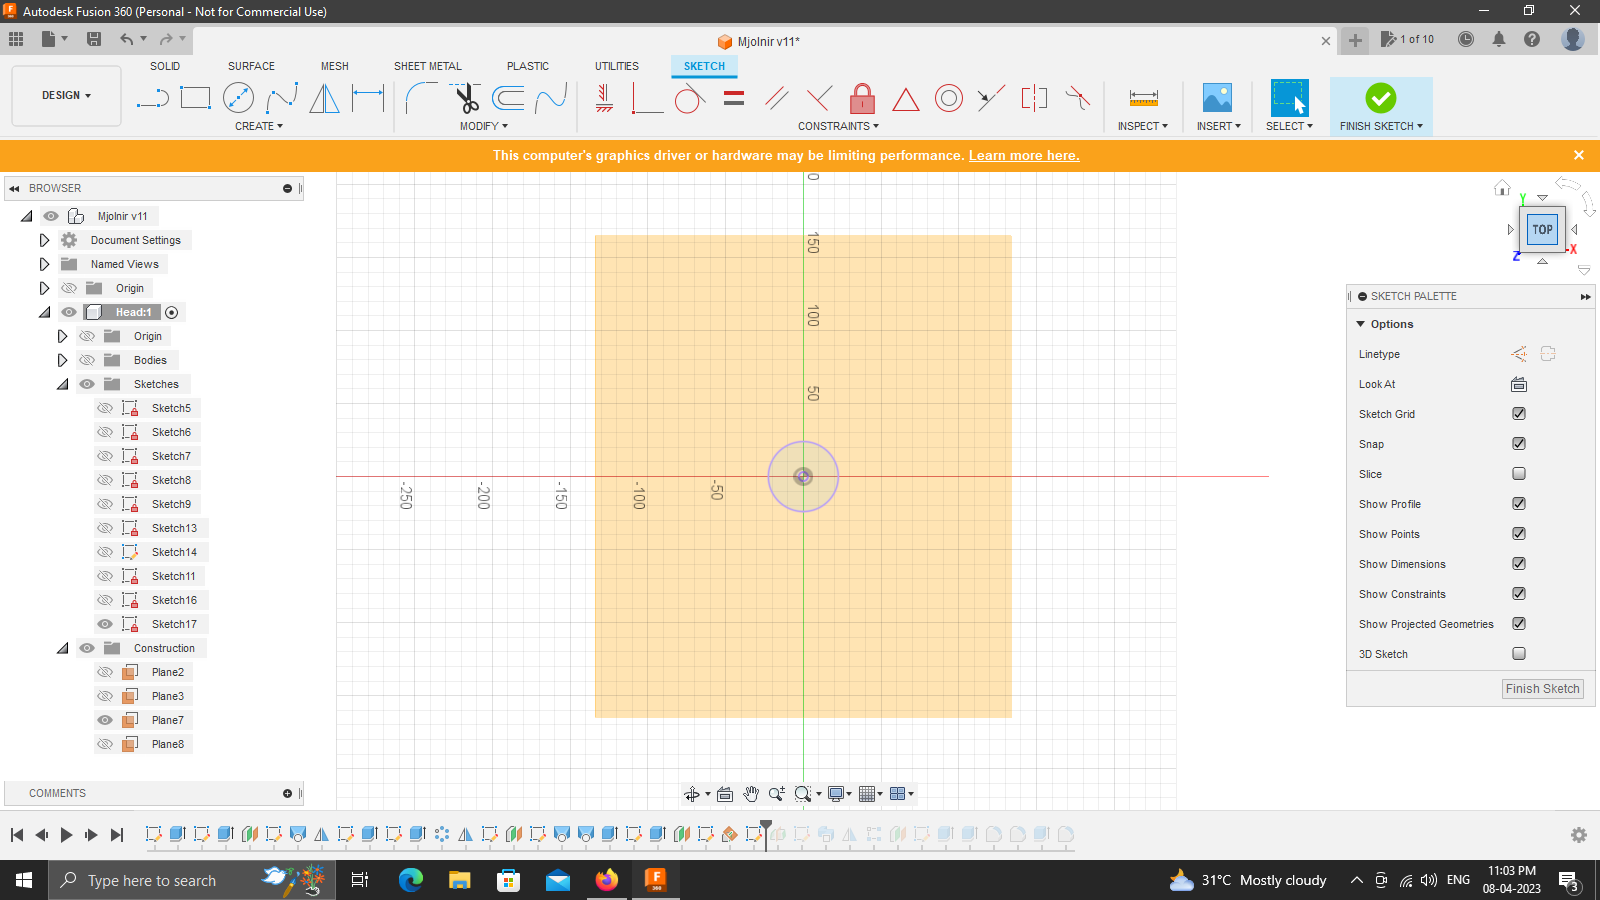This screenshot has height=900, width=1600.
Task: Collapse the Options section in Sketch Palette
Action: click(x=1362, y=323)
